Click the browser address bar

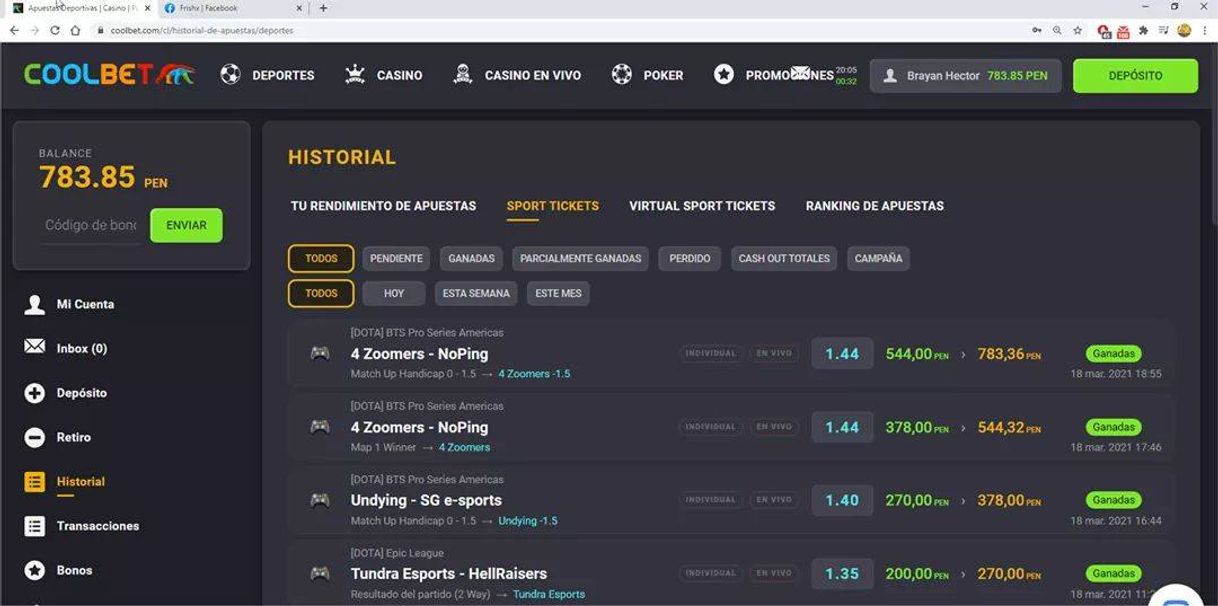[560, 30]
